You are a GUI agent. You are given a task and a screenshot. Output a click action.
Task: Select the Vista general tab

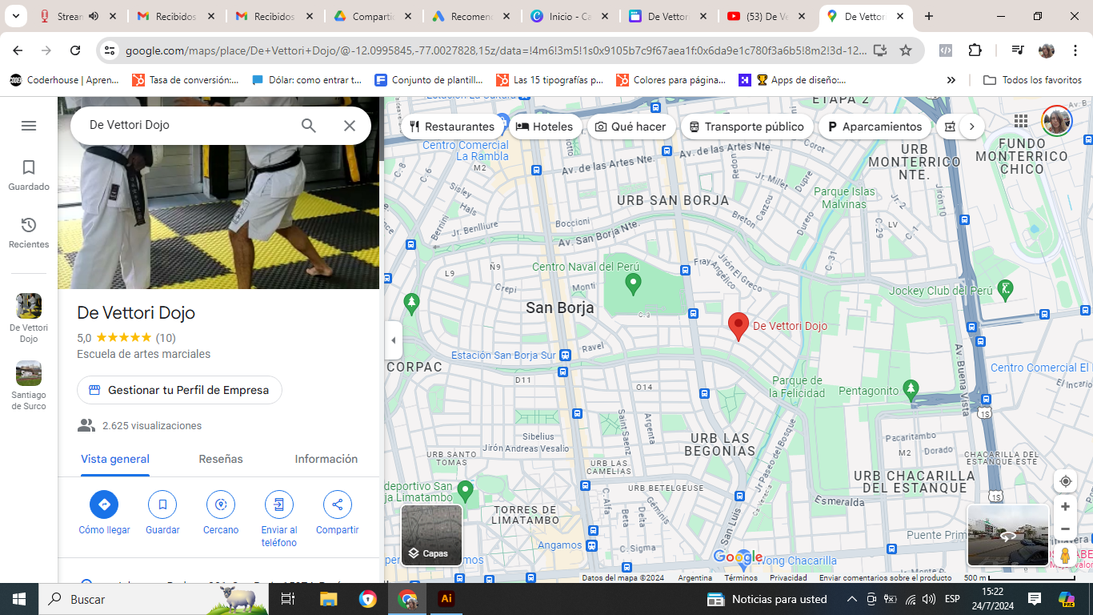click(x=115, y=459)
